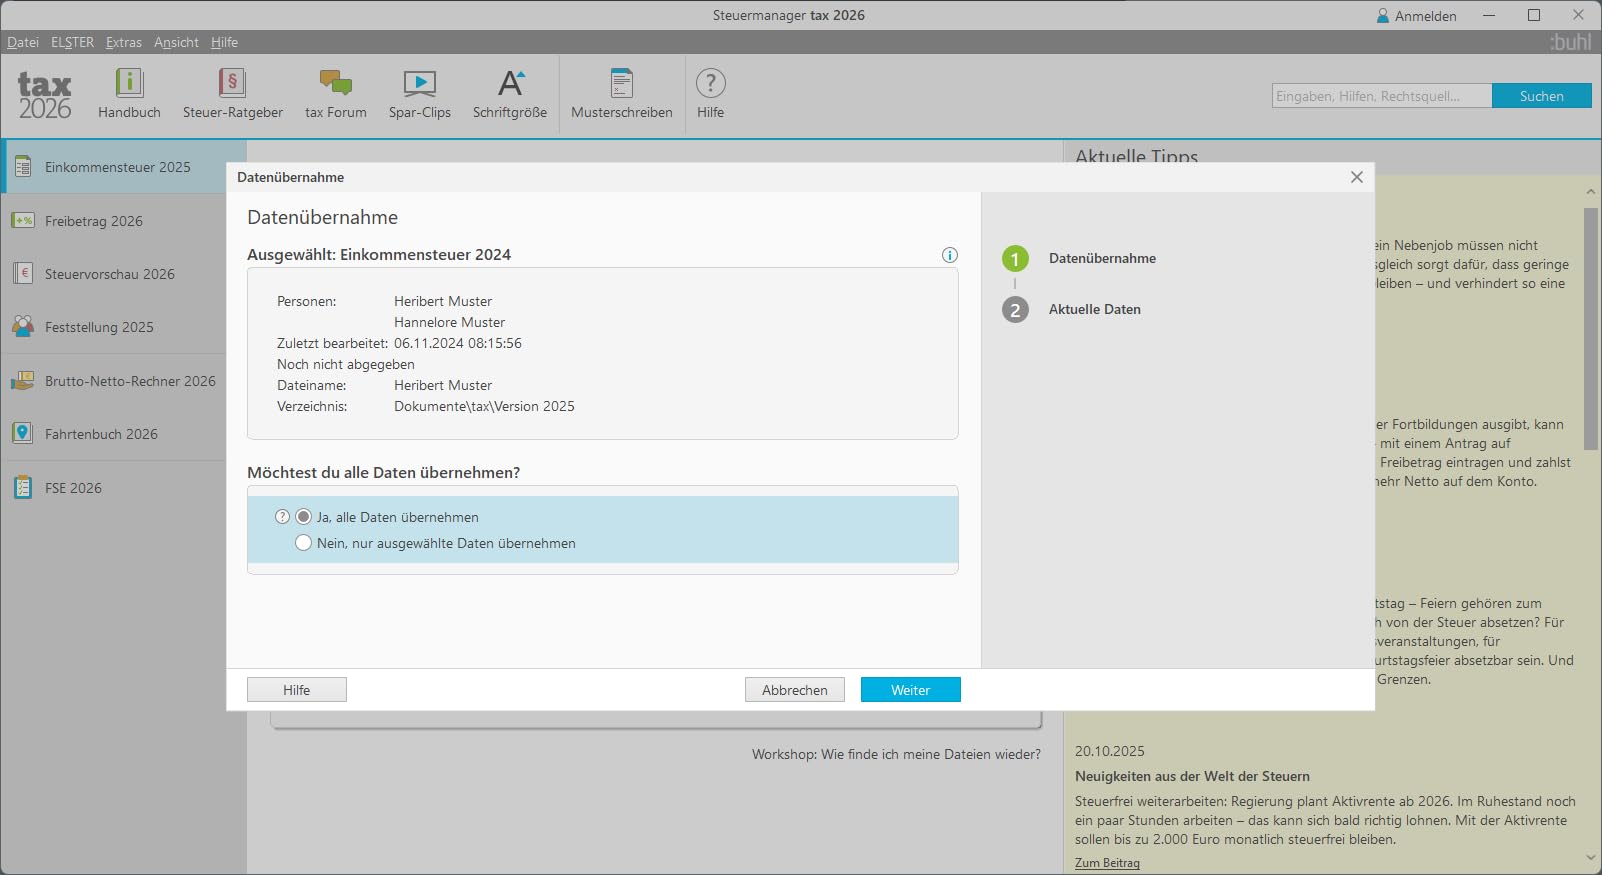Click the help icon next to Ja option
This screenshot has width=1602, height=875.
[x=282, y=517]
